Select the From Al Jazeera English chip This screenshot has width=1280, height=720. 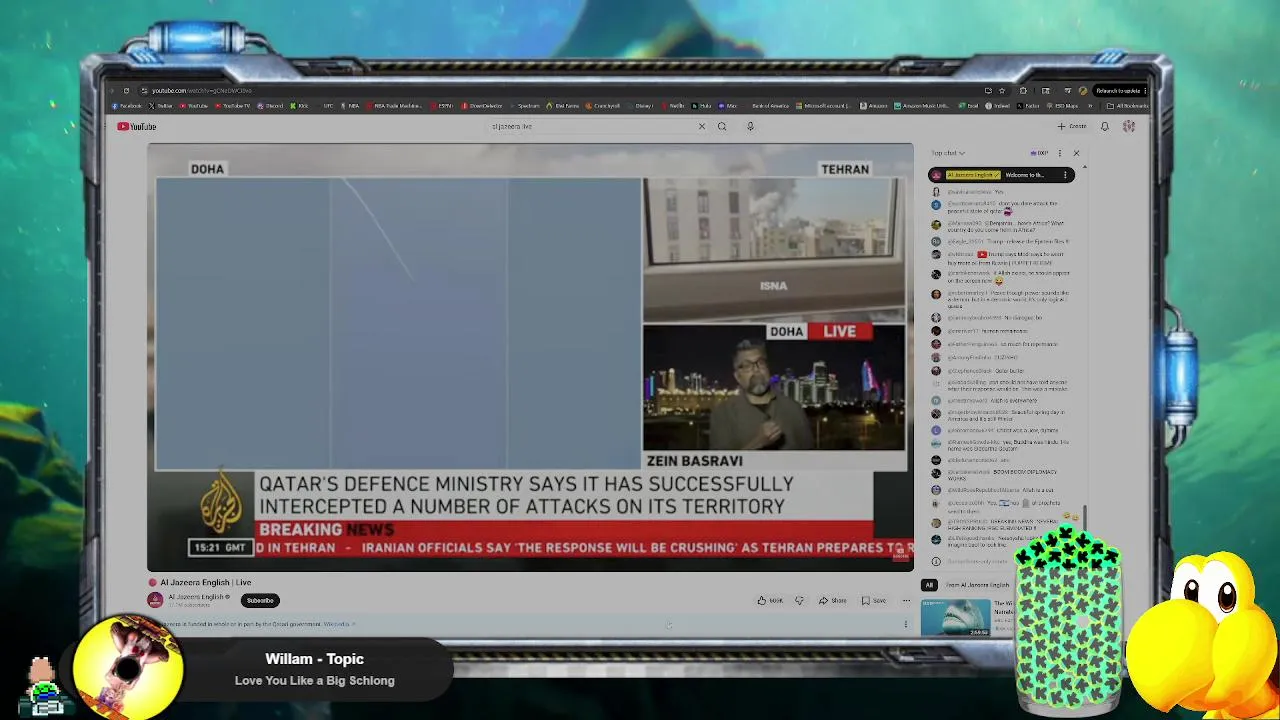[x=978, y=585]
